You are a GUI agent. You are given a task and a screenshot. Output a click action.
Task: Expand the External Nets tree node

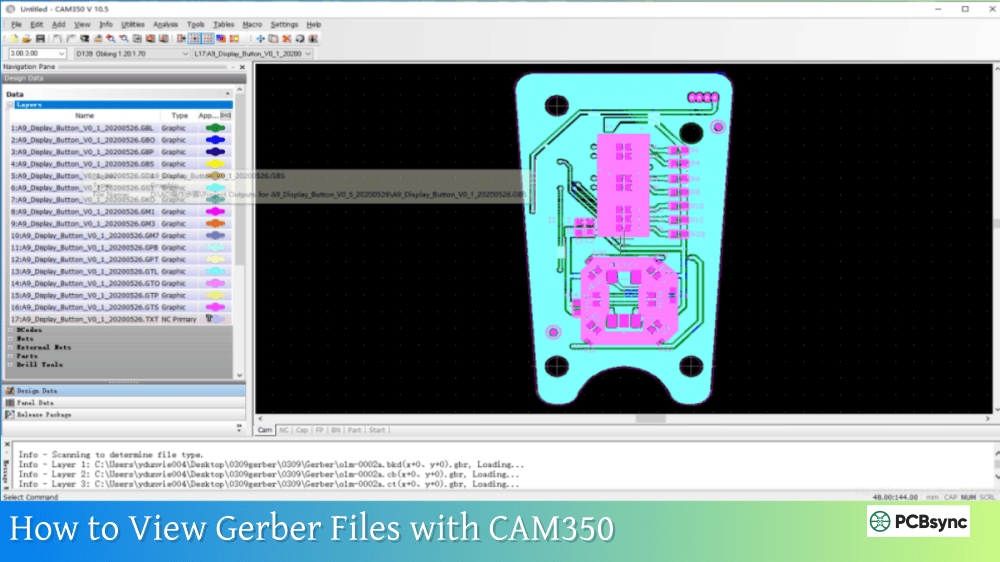pos(10,347)
